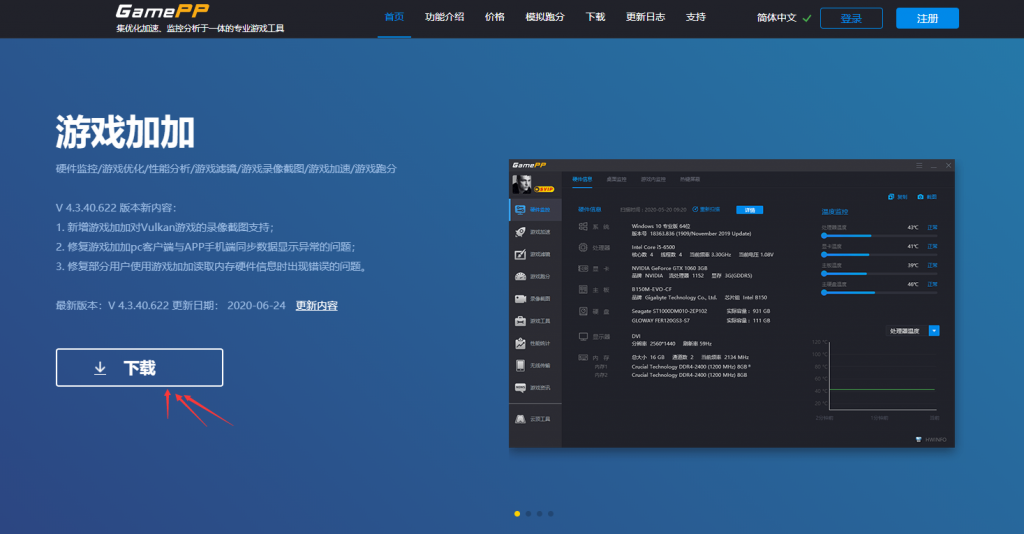Open 游戏资讯 news icon in app preview
Viewport: 1024px width, 534px height.
(x=520, y=388)
